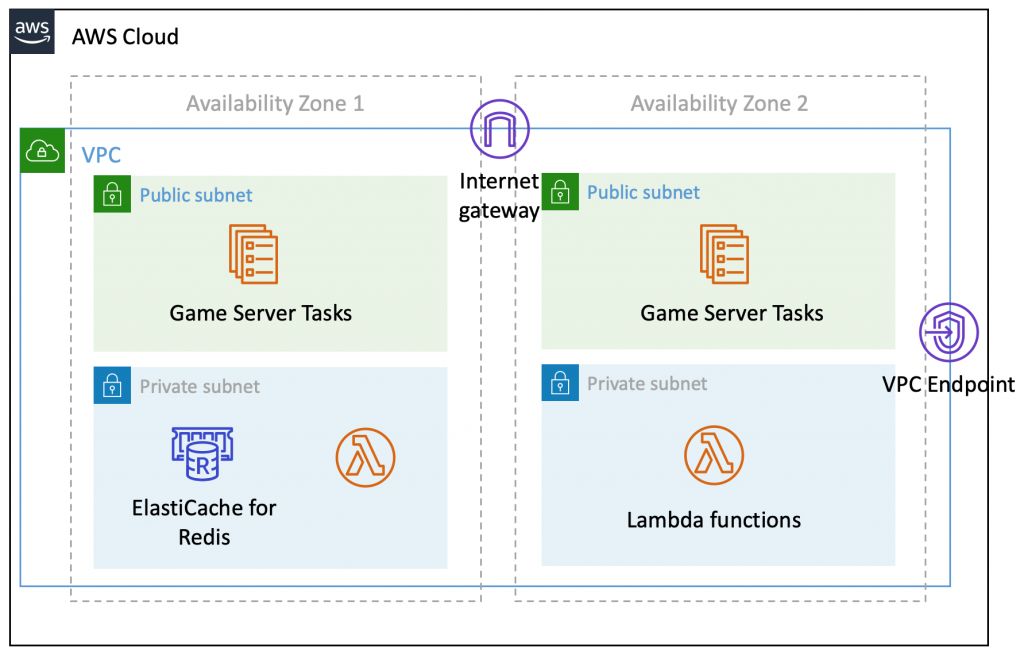
Task: Click the Internet gateway label text
Action: [x=499, y=196]
